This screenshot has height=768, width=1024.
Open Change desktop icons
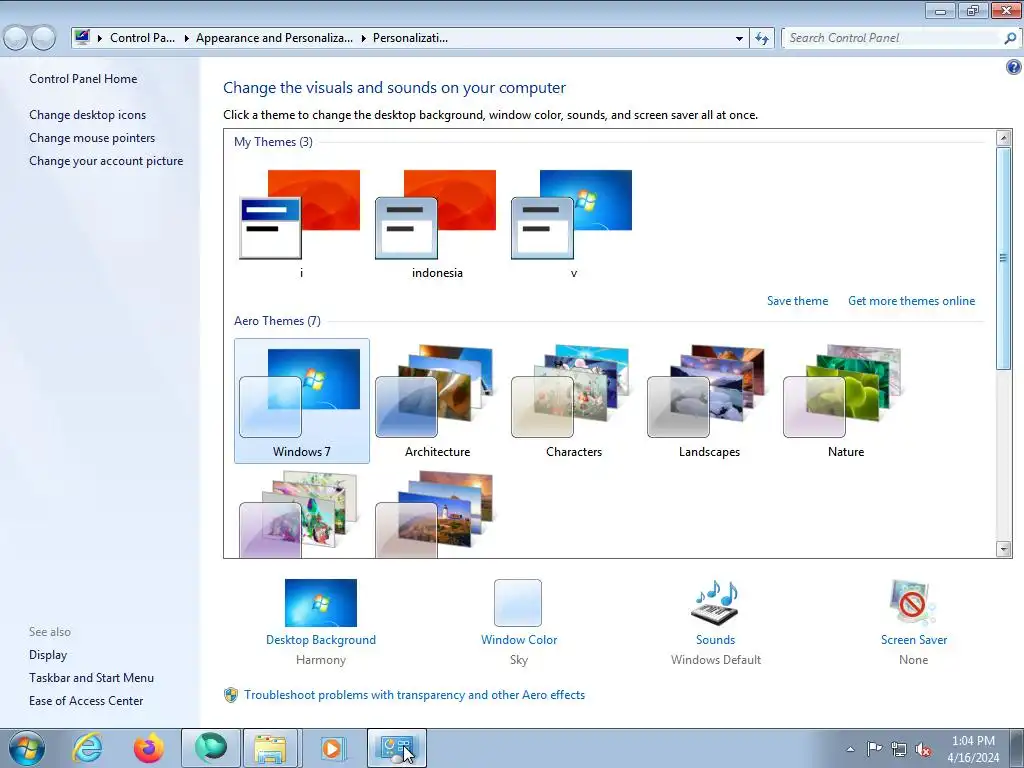click(x=88, y=115)
